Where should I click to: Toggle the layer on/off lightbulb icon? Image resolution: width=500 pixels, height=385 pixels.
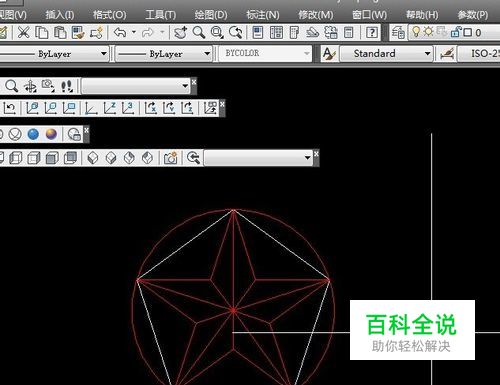pos(416,32)
